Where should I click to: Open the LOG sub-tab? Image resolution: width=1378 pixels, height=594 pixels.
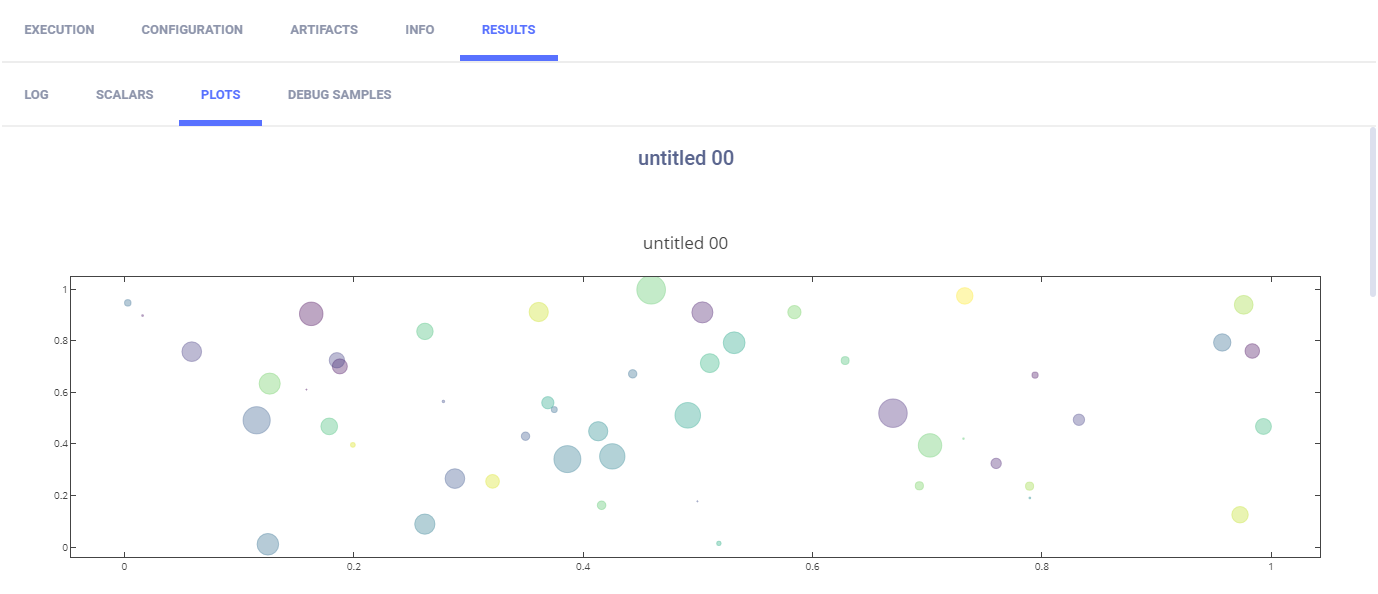coord(36,95)
